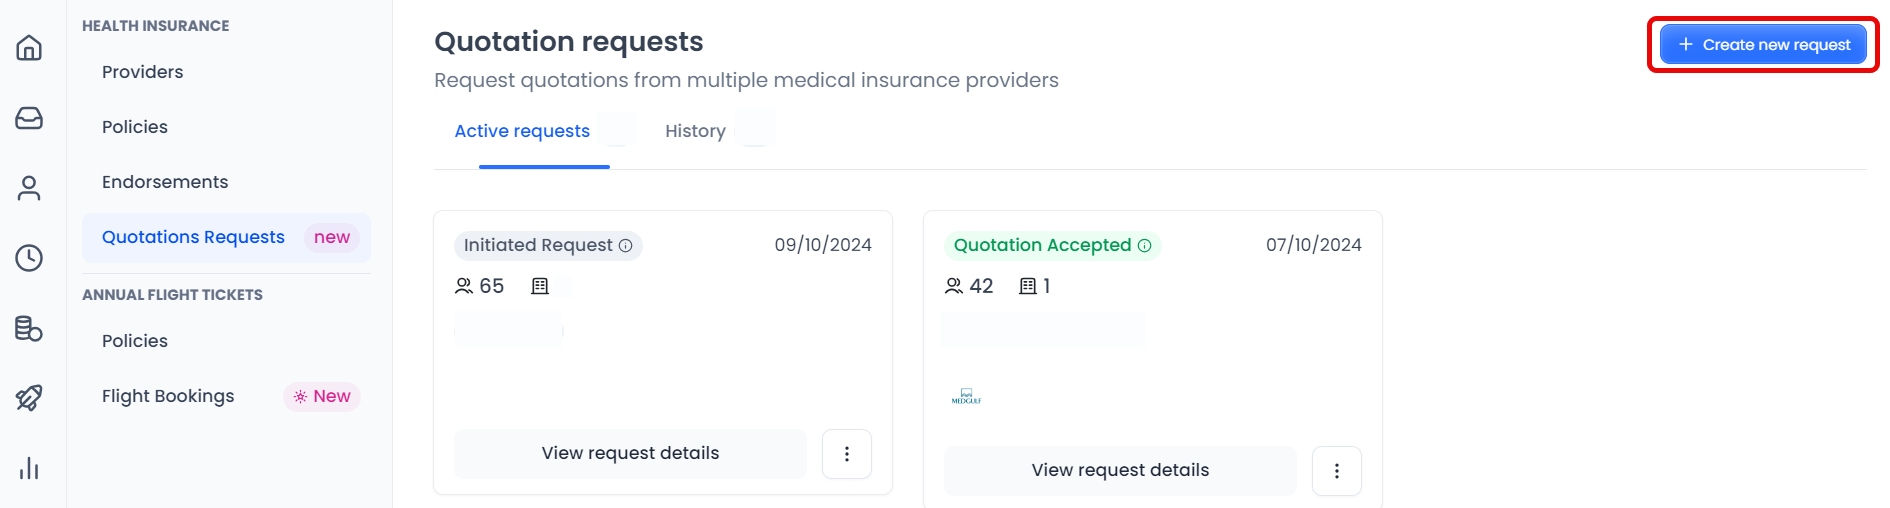
Task: Open the bar chart analytics icon
Action: click(x=29, y=468)
